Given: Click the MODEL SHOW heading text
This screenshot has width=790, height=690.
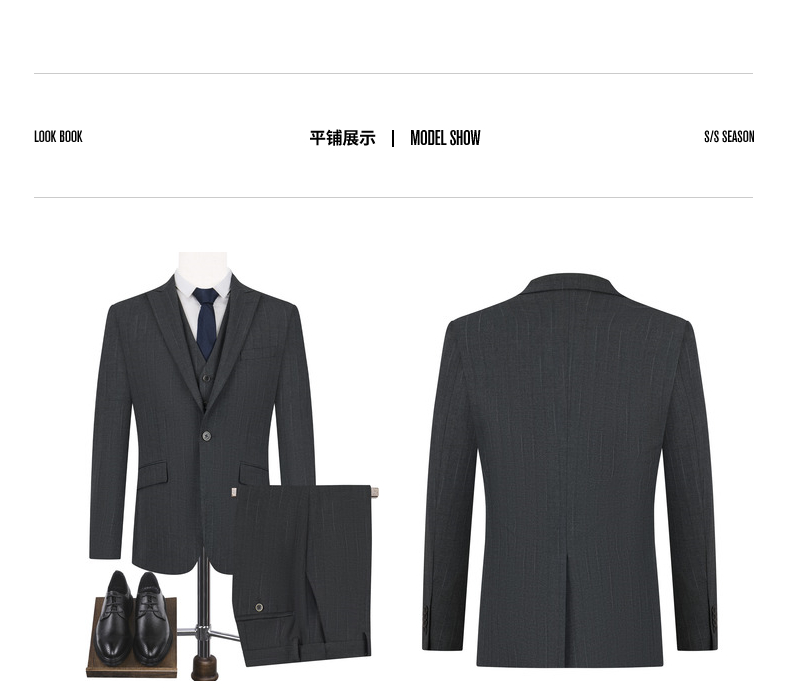Looking at the screenshot, I should (445, 138).
